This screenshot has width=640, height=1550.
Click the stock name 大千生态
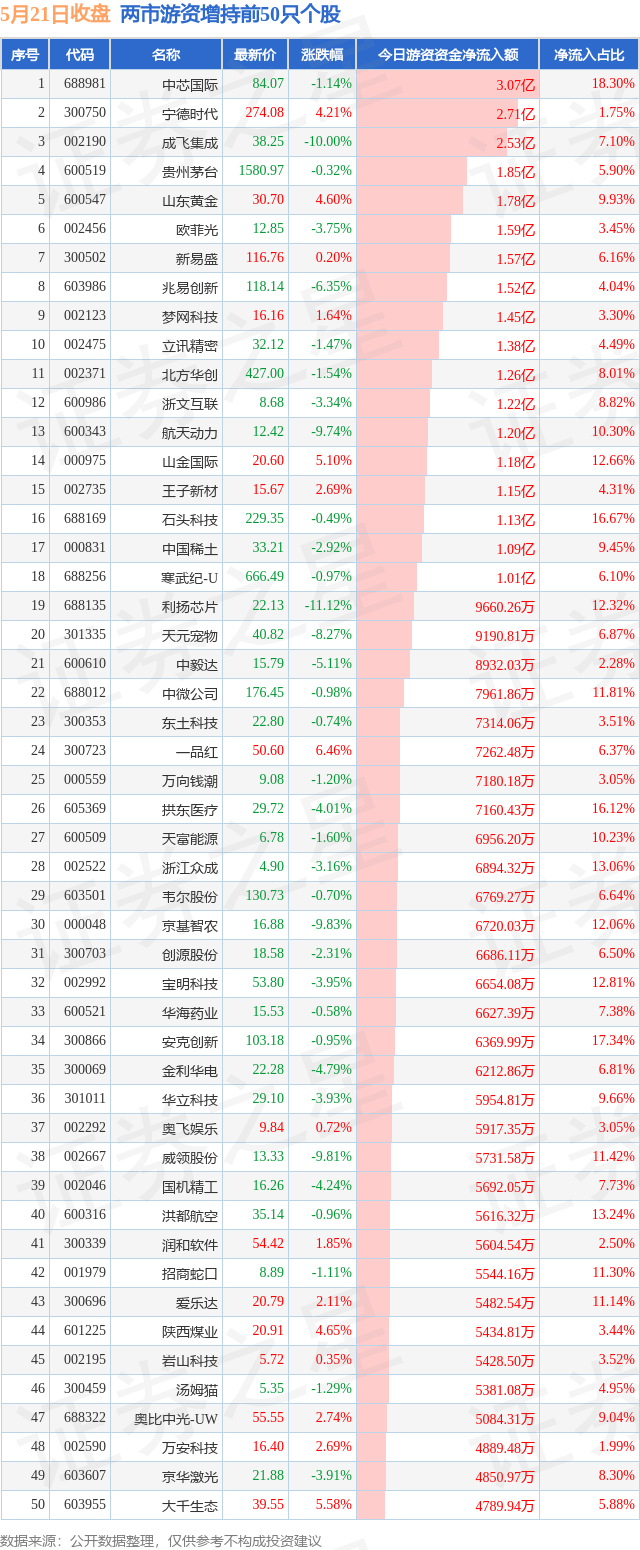click(190, 1505)
